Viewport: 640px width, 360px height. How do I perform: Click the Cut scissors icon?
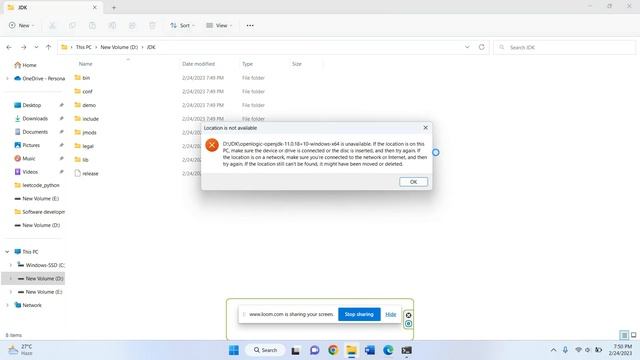(x=52, y=26)
